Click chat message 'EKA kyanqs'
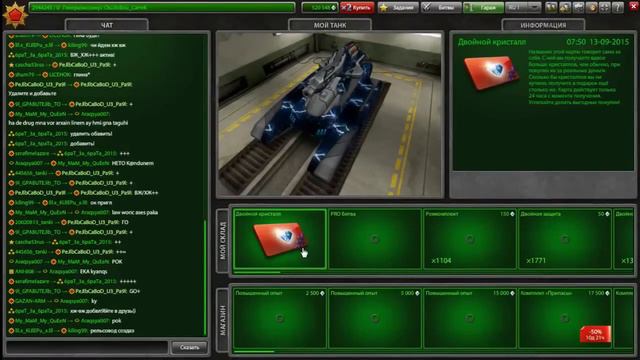This screenshot has width=640, height=360. click(x=94, y=271)
